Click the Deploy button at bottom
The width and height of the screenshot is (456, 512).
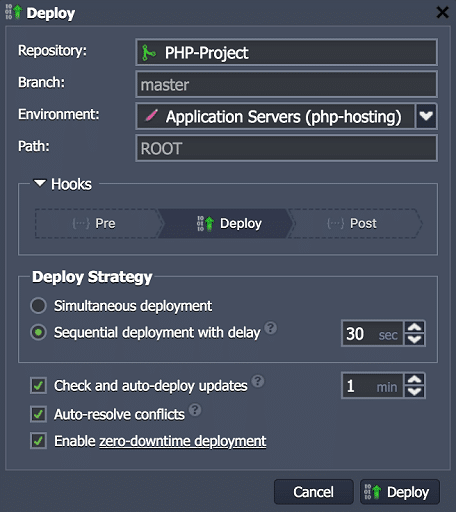400,492
